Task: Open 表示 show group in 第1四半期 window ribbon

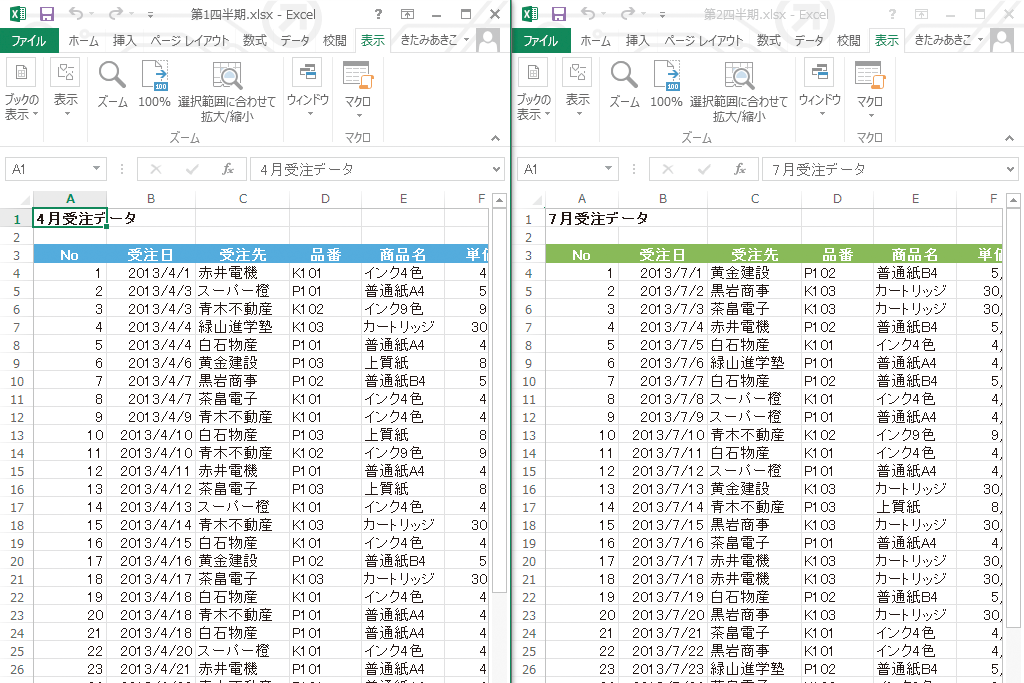Action: [65, 89]
